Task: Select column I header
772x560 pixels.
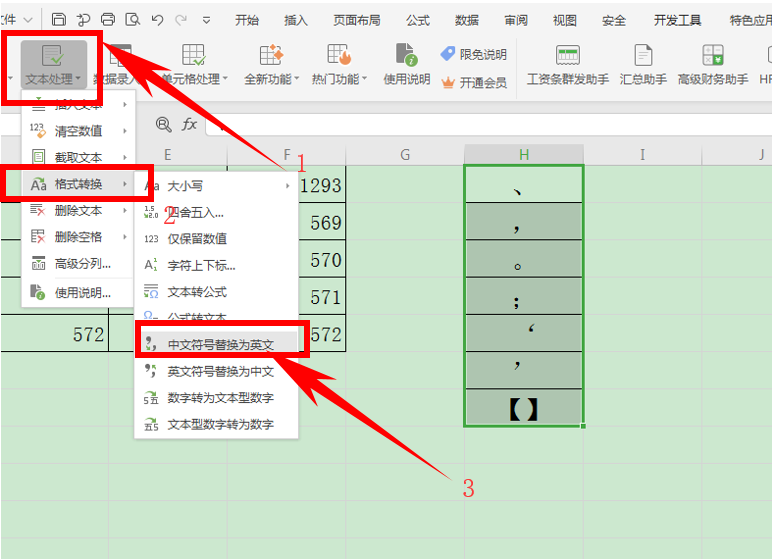Action: coord(643,155)
